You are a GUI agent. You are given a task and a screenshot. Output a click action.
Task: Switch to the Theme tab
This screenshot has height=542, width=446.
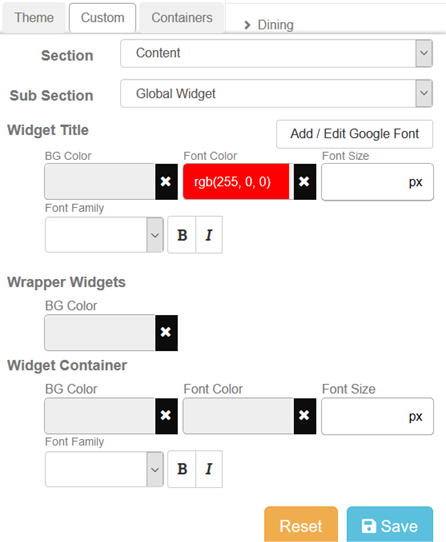coord(34,18)
